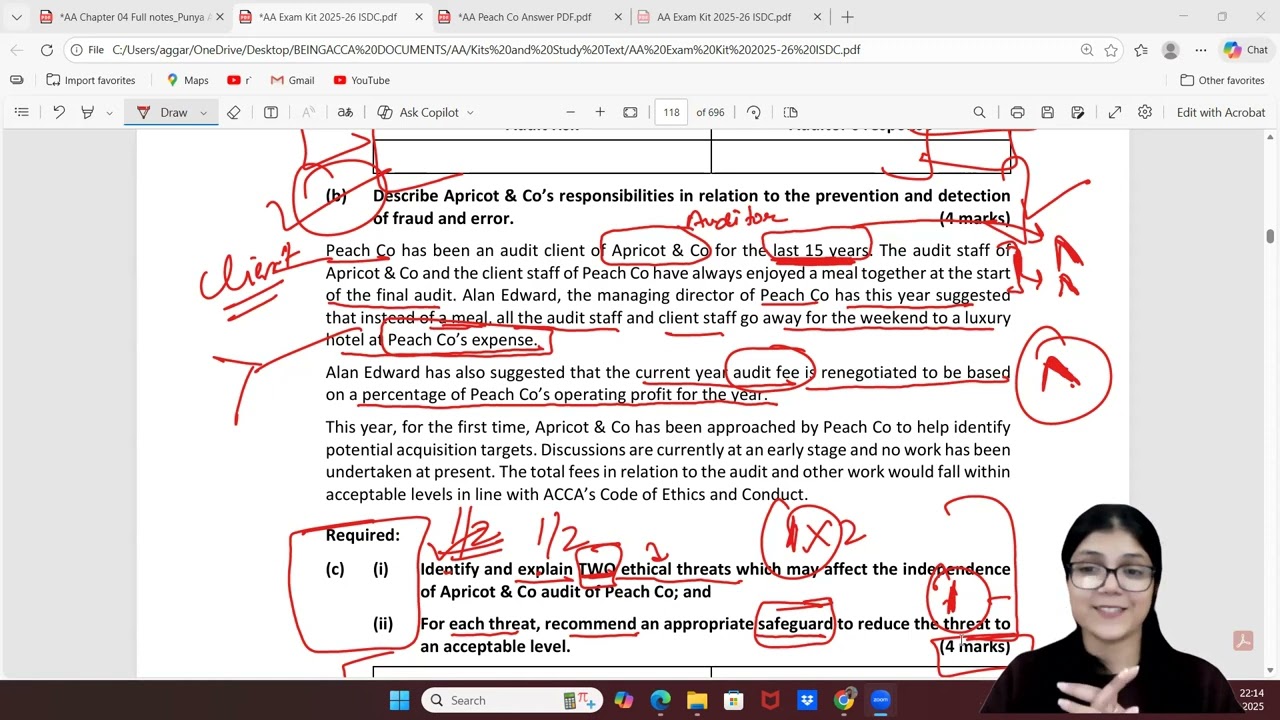Viewport: 1280px width, 720px height.
Task: Click the undo/rotate arrow icon in PDF toolbar
Action: 59,112
